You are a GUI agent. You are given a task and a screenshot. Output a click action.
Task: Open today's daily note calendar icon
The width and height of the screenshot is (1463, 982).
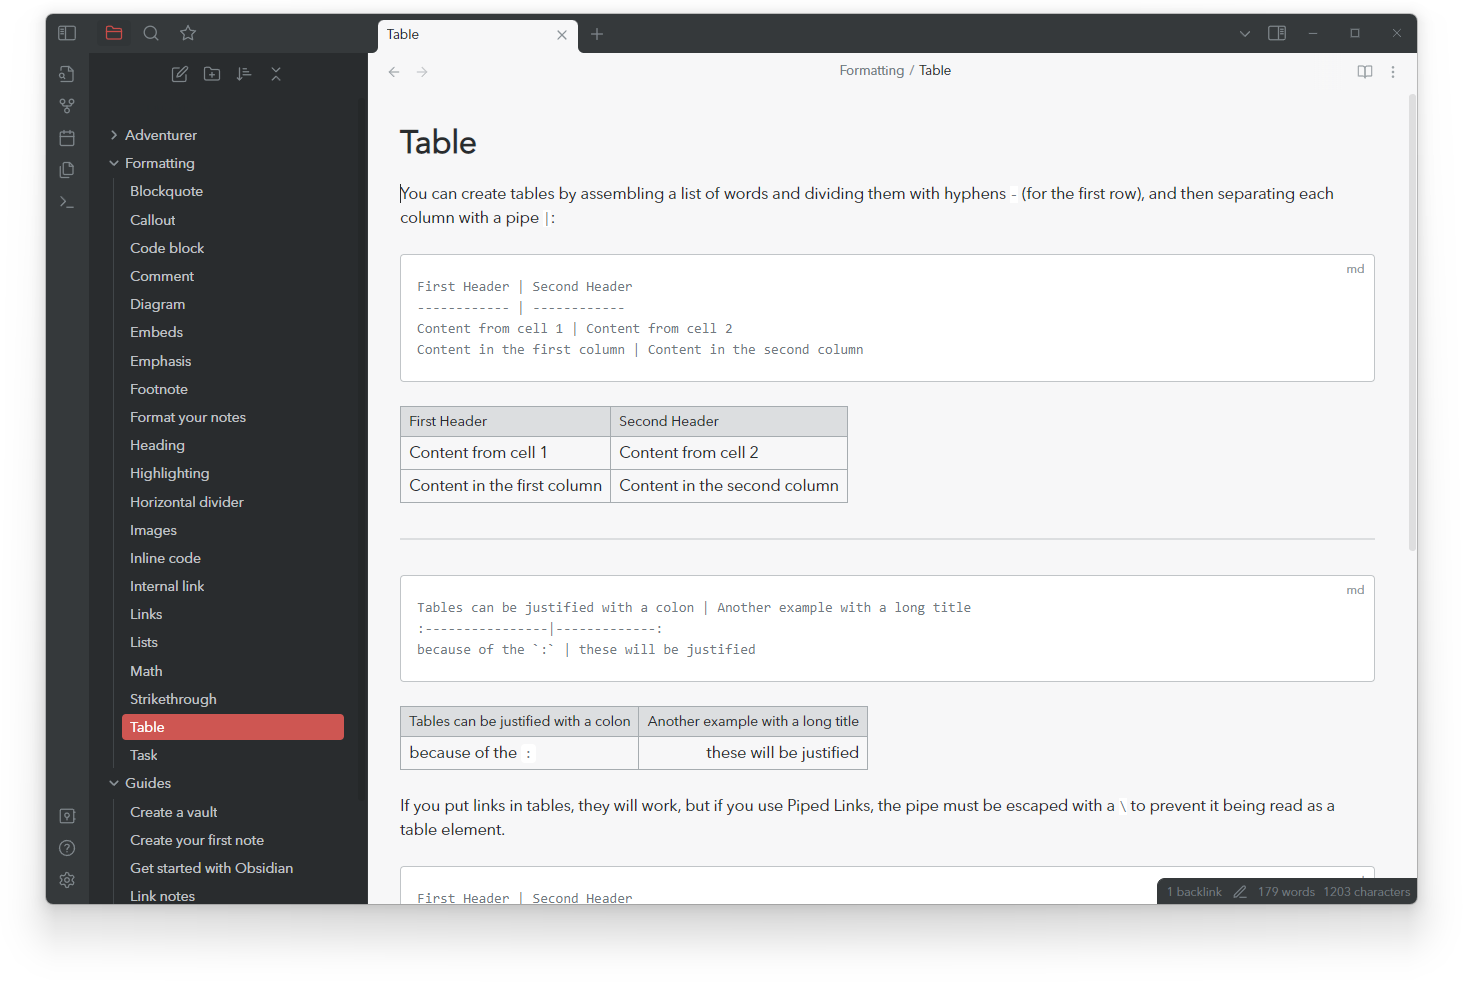point(67,138)
